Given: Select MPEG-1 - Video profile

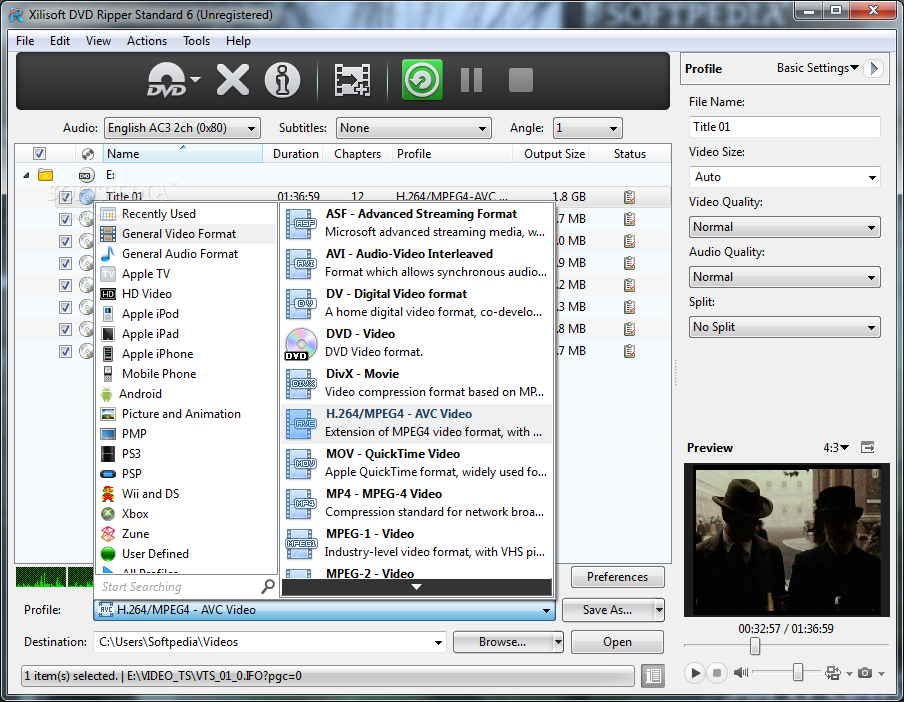Looking at the screenshot, I should pos(416,543).
